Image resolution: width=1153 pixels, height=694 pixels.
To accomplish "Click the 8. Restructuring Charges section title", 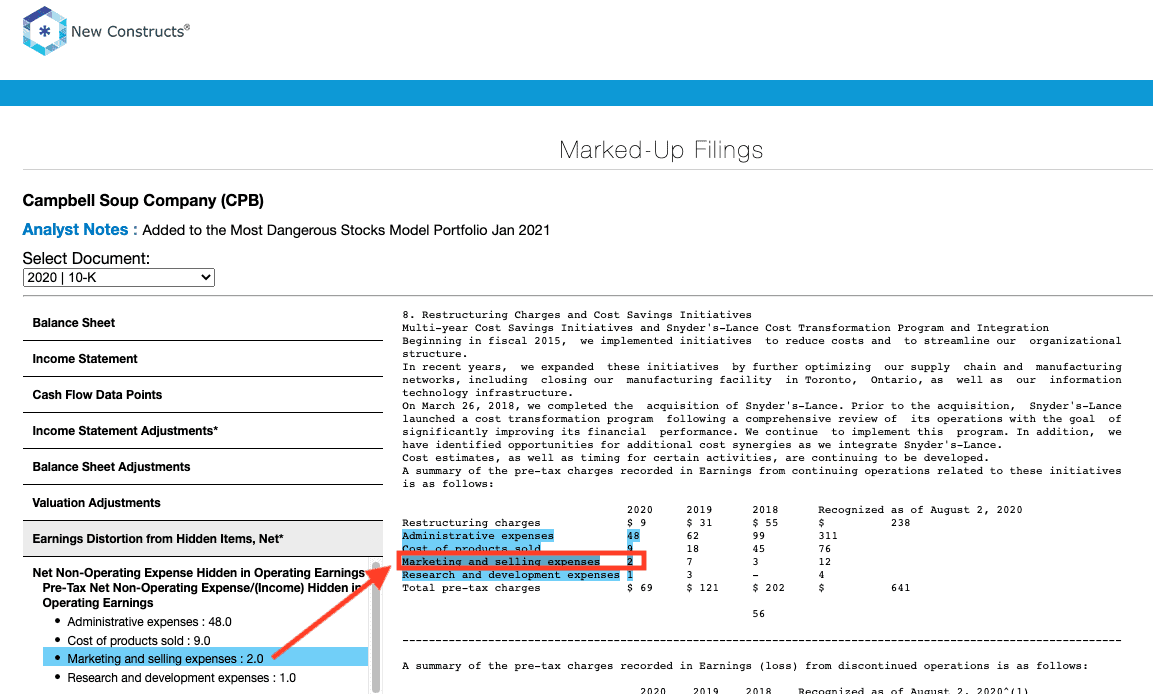I will tap(577, 315).
